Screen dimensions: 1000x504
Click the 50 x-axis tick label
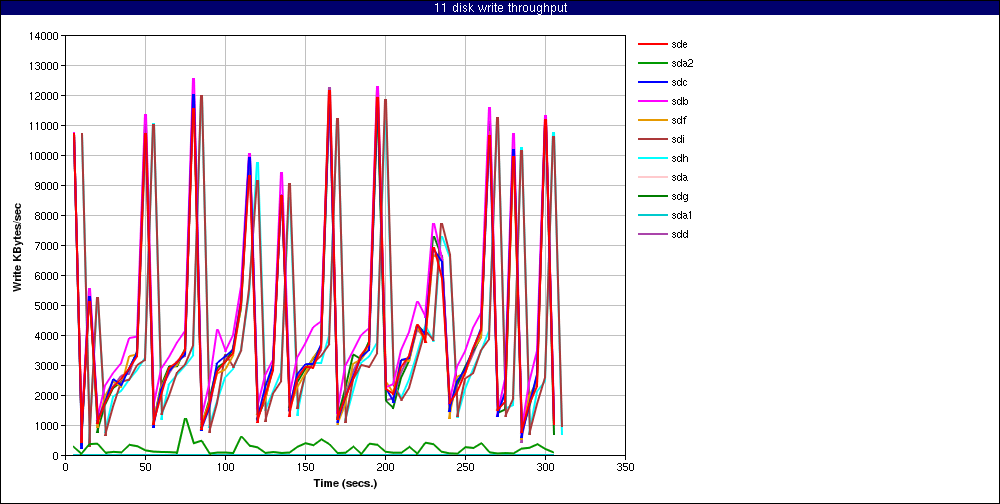[x=145, y=467]
